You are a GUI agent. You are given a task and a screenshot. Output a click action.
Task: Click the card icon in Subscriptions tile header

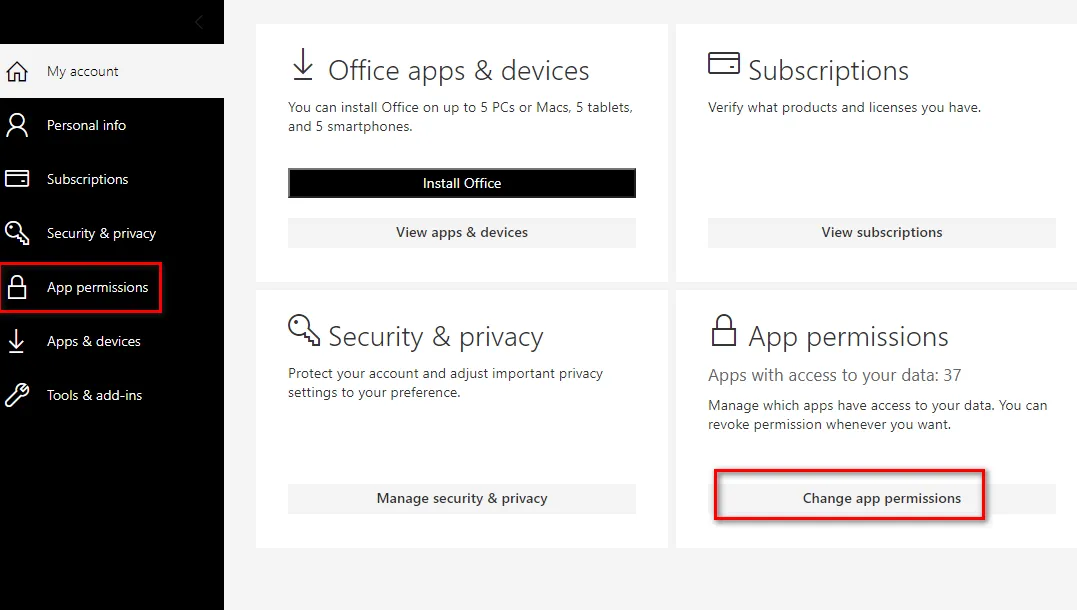723,64
